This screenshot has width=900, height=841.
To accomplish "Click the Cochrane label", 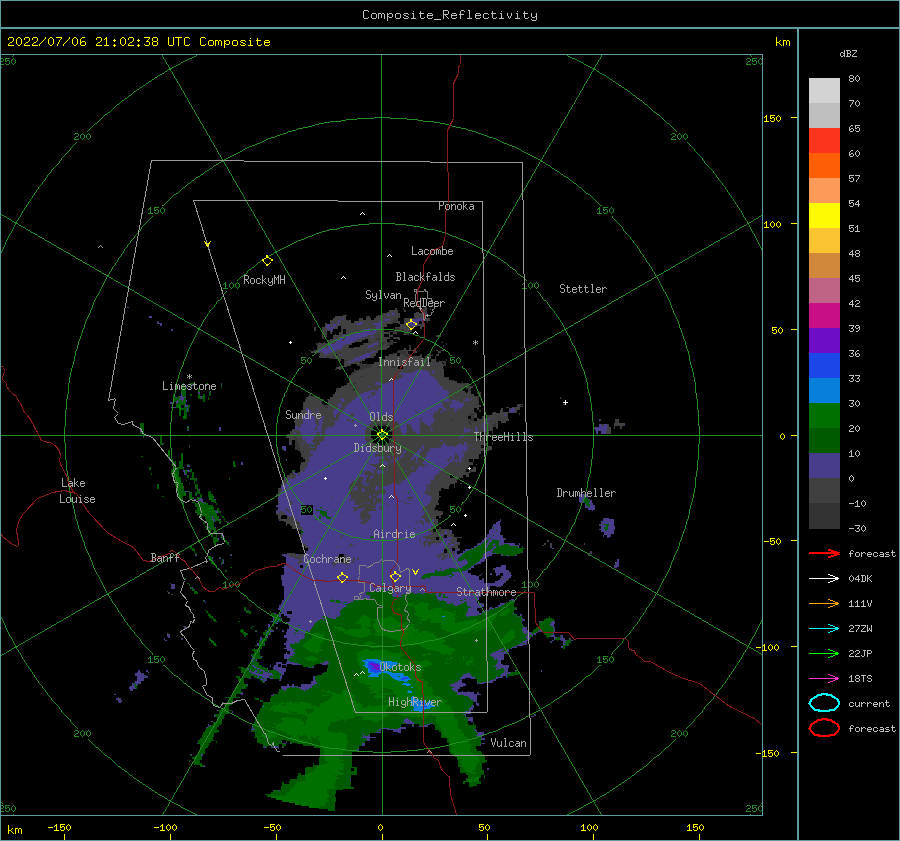I will [327, 559].
